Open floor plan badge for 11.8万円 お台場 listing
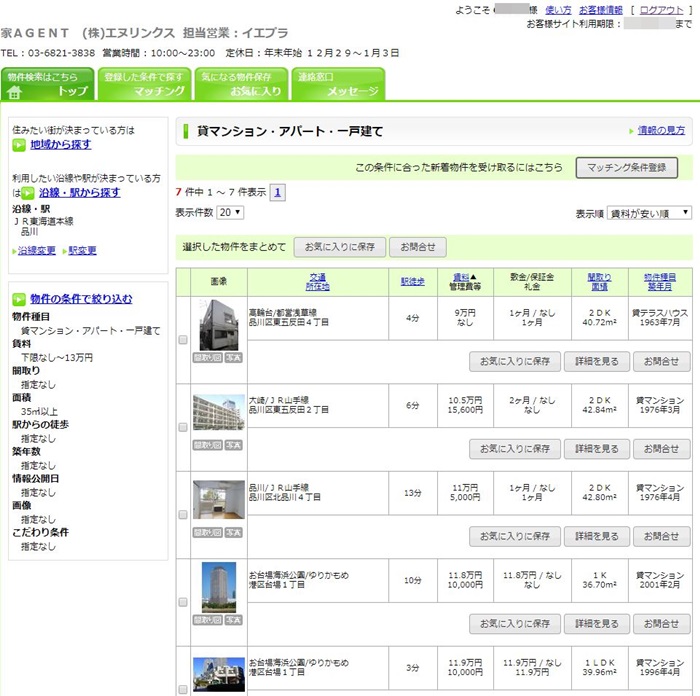Screen dimensions: 700x696 tap(208, 620)
